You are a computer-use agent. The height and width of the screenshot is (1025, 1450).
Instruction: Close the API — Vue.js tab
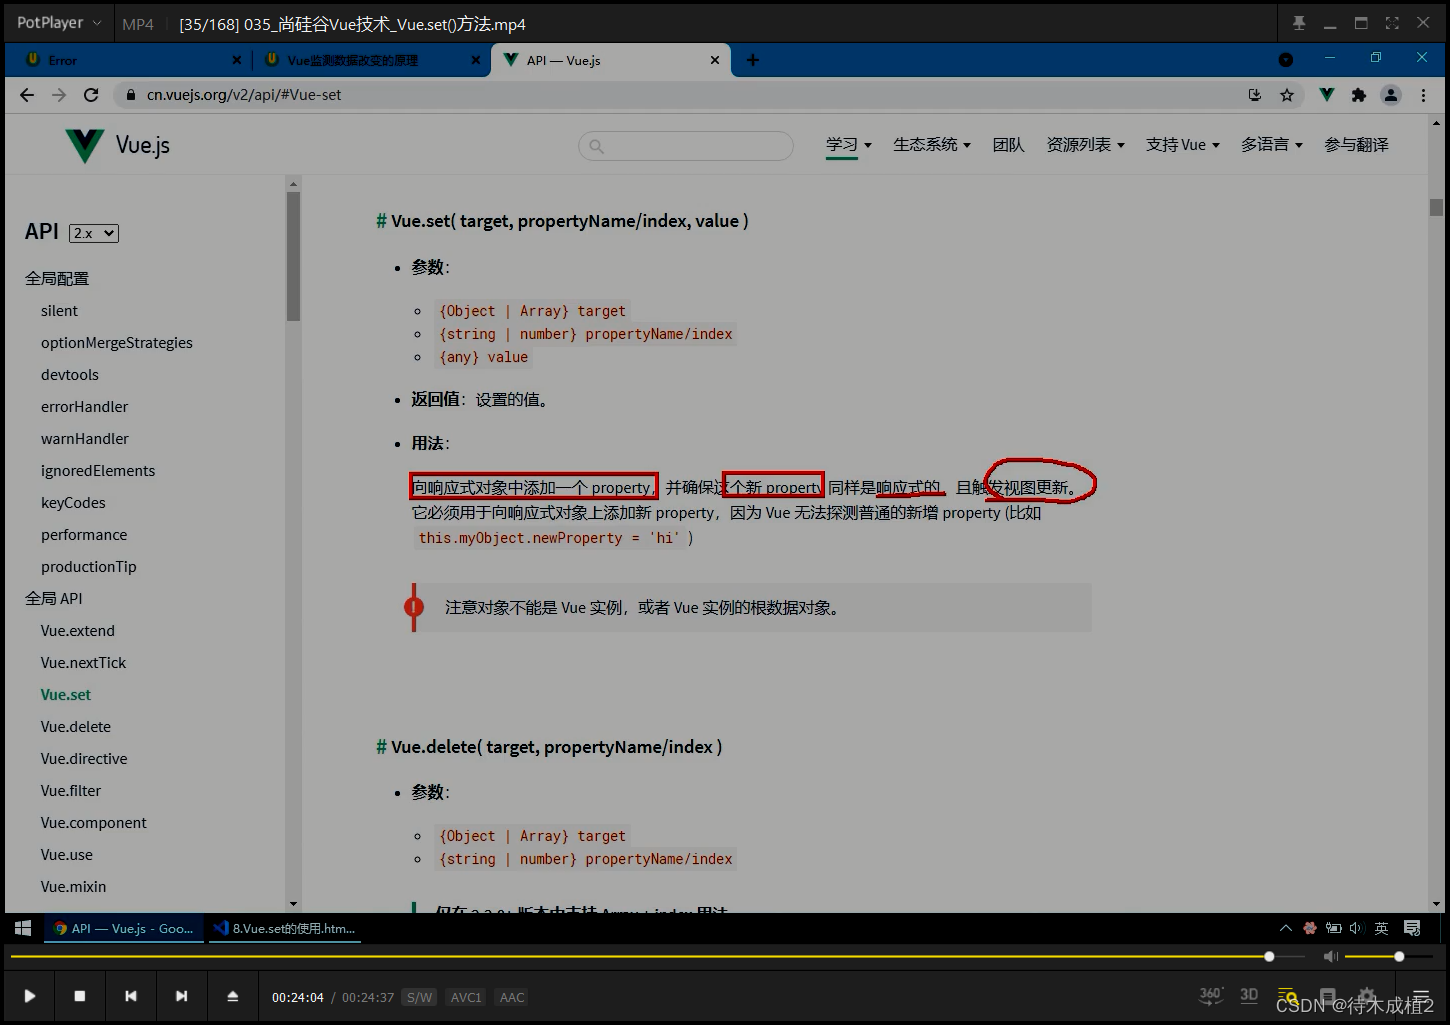coord(715,60)
